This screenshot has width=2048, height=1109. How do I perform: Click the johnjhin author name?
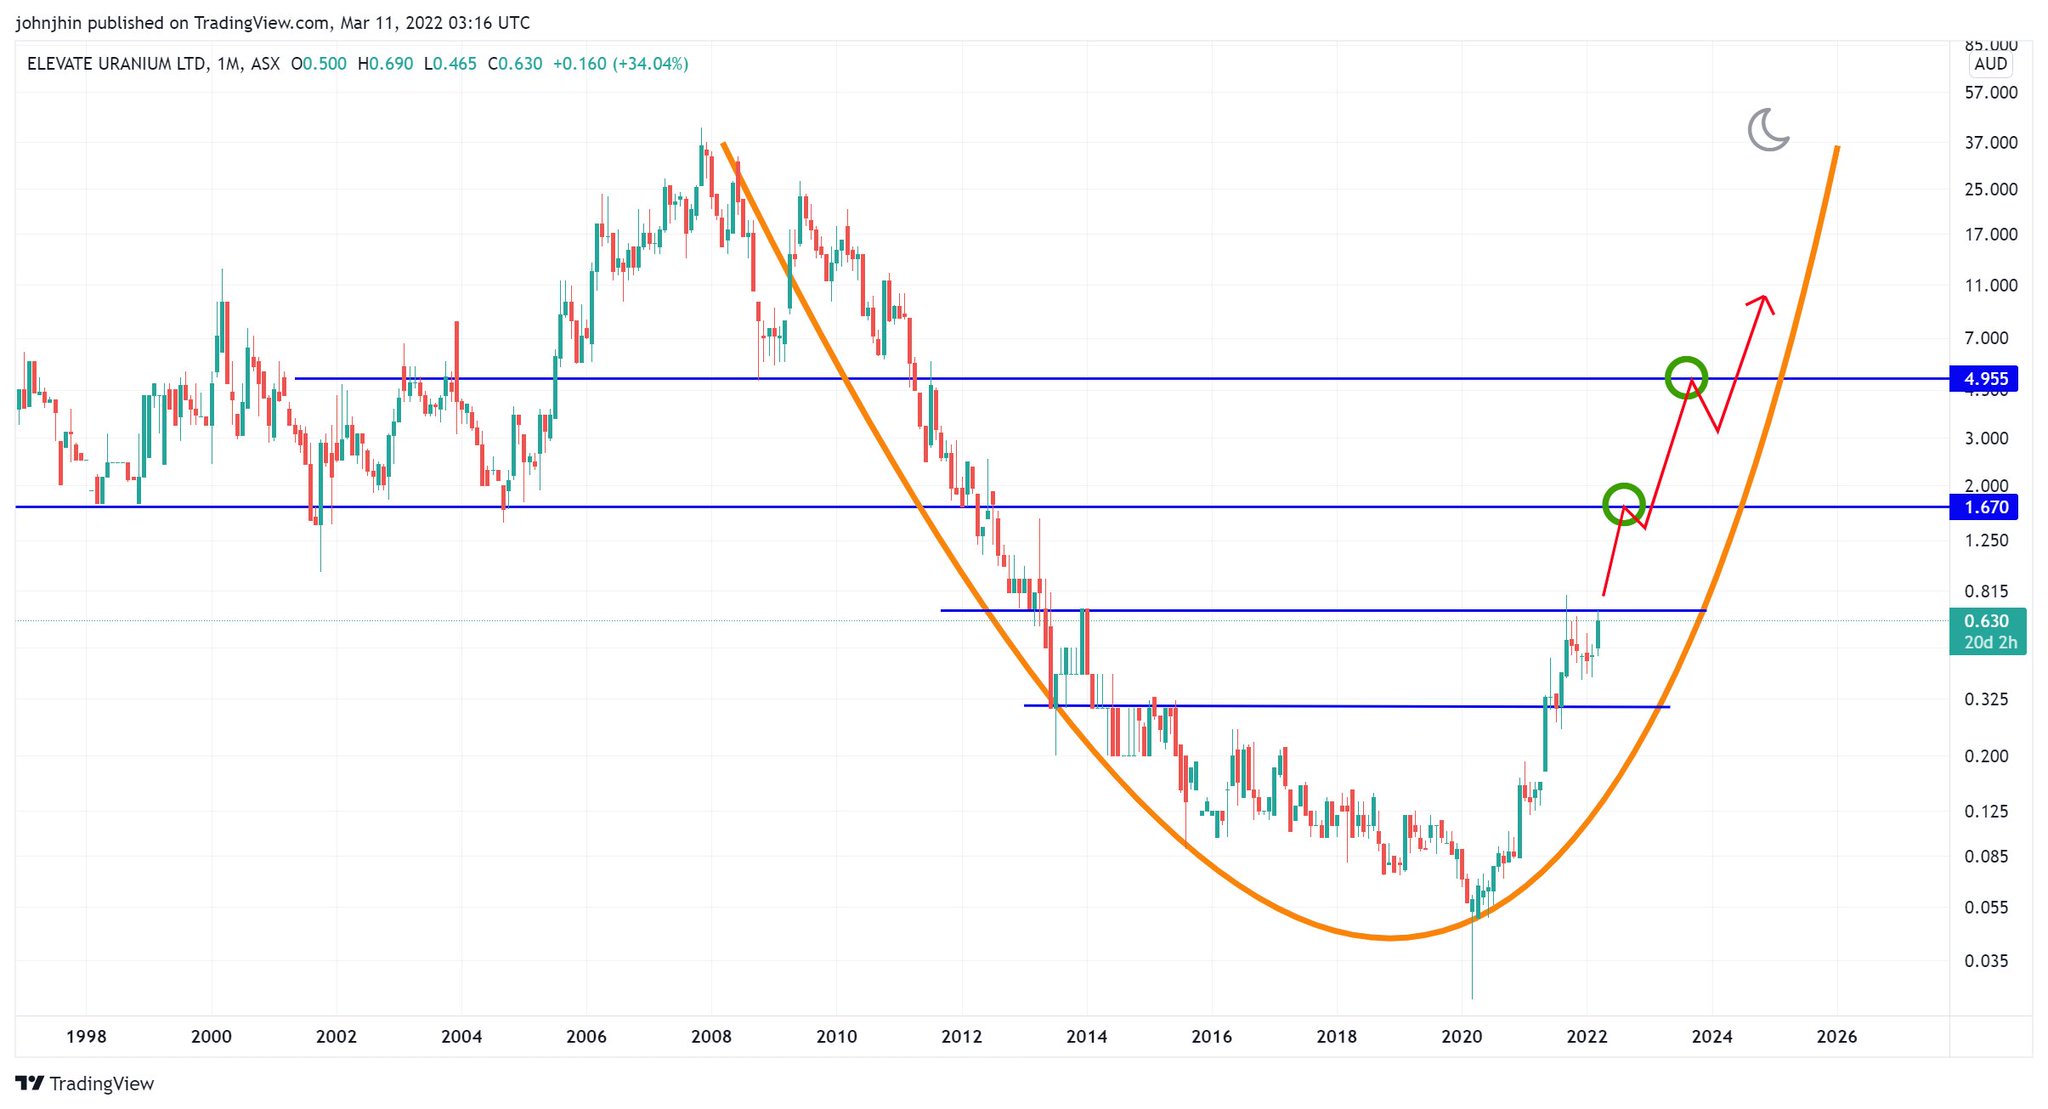[48, 22]
